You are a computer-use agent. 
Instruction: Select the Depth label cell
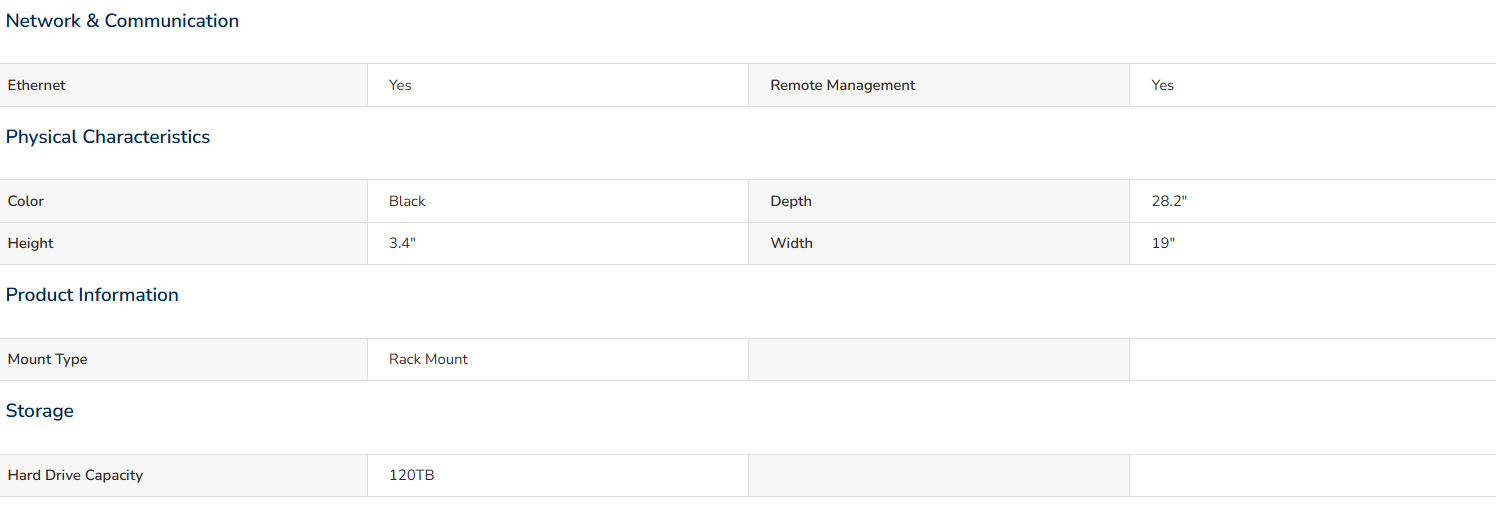[939, 201]
